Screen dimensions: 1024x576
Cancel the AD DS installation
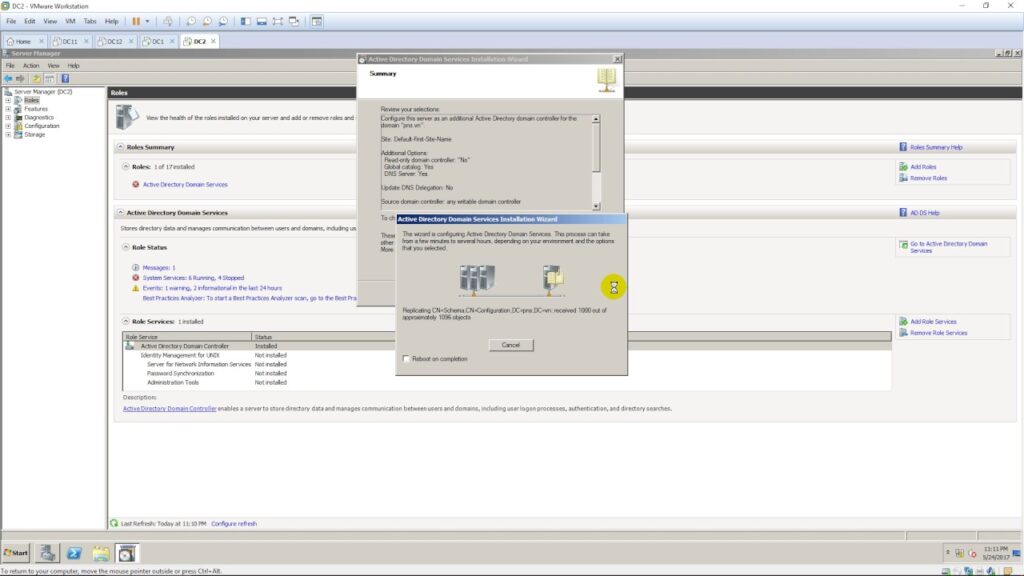(x=511, y=345)
